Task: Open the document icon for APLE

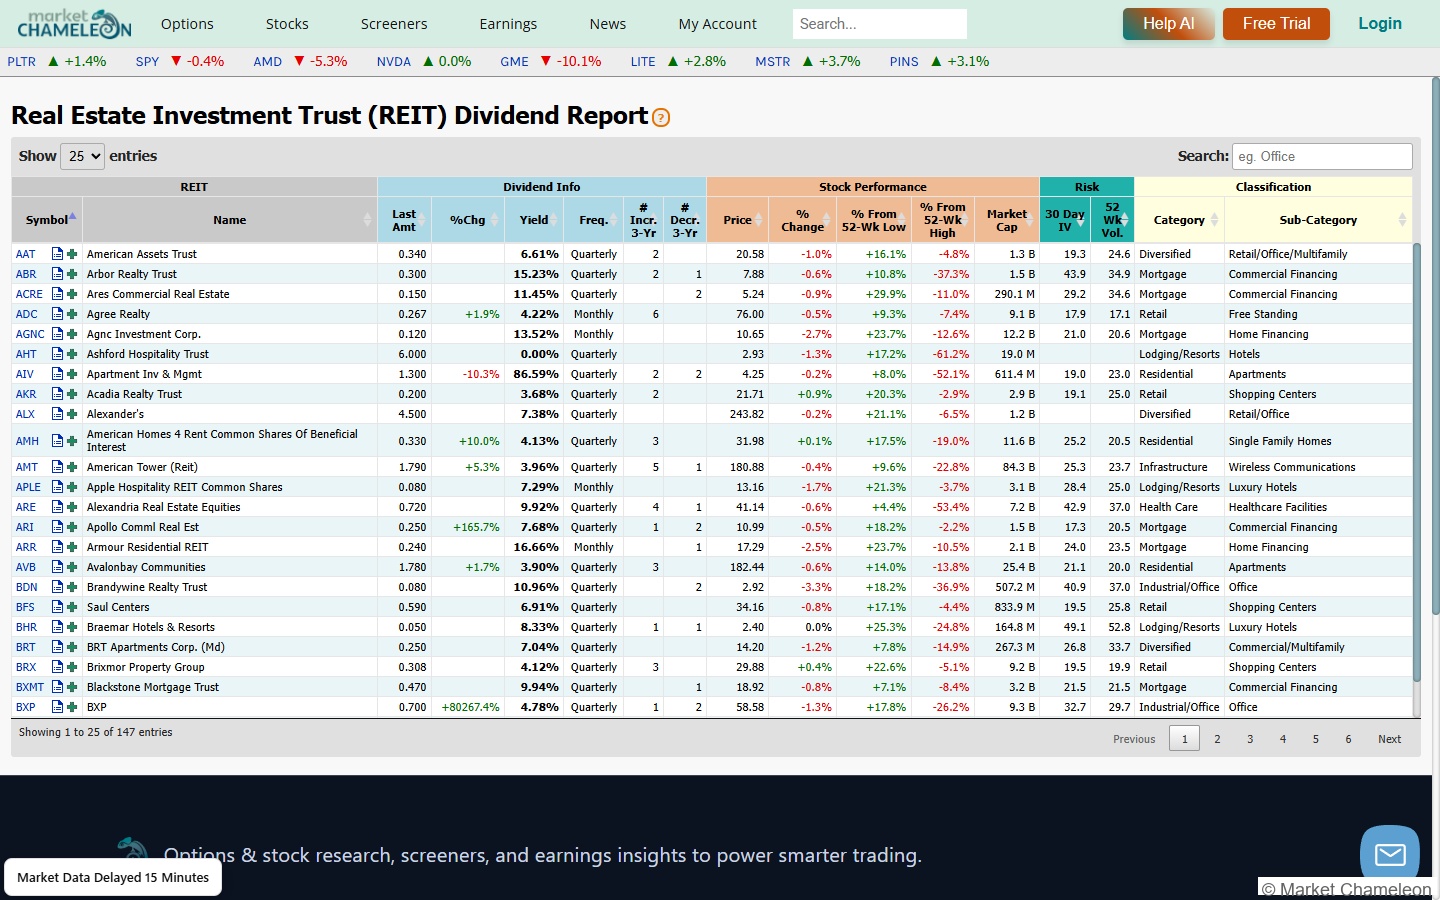Action: click(x=57, y=487)
